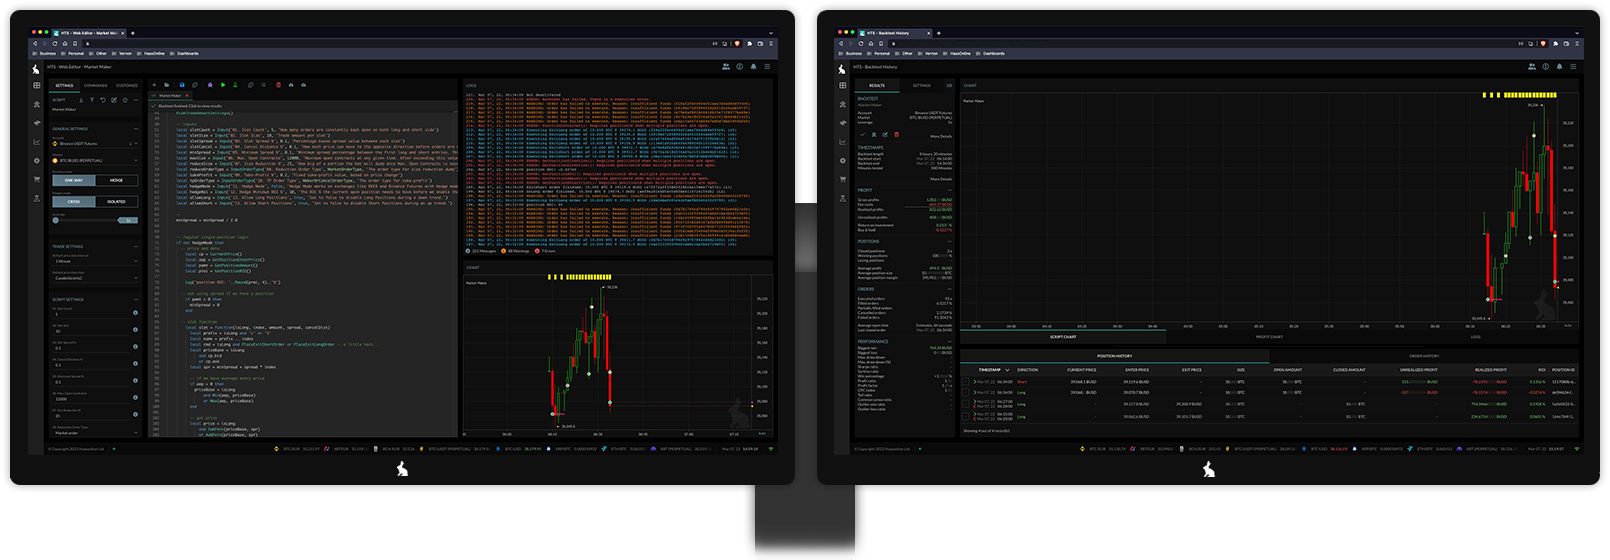Click More Details under the Timestamps section
The image size is (1610, 560).
pyautogui.click(x=941, y=179)
